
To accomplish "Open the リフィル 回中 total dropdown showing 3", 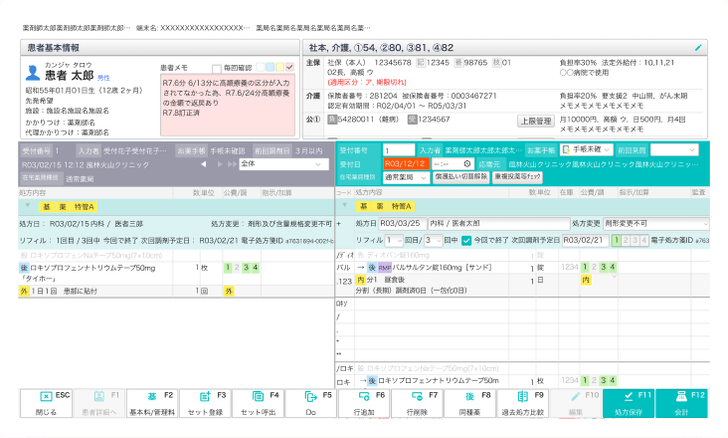I will point(433,241).
